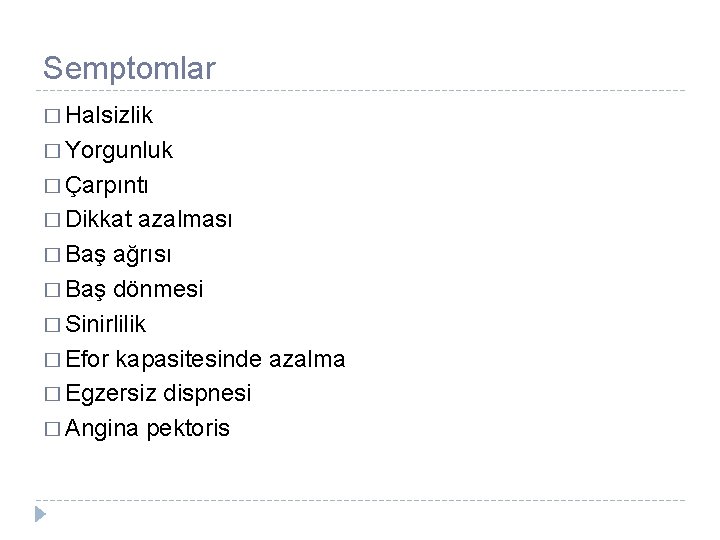Click the Egzersiz dispnesi line
720x540 pixels.
pos(158,394)
